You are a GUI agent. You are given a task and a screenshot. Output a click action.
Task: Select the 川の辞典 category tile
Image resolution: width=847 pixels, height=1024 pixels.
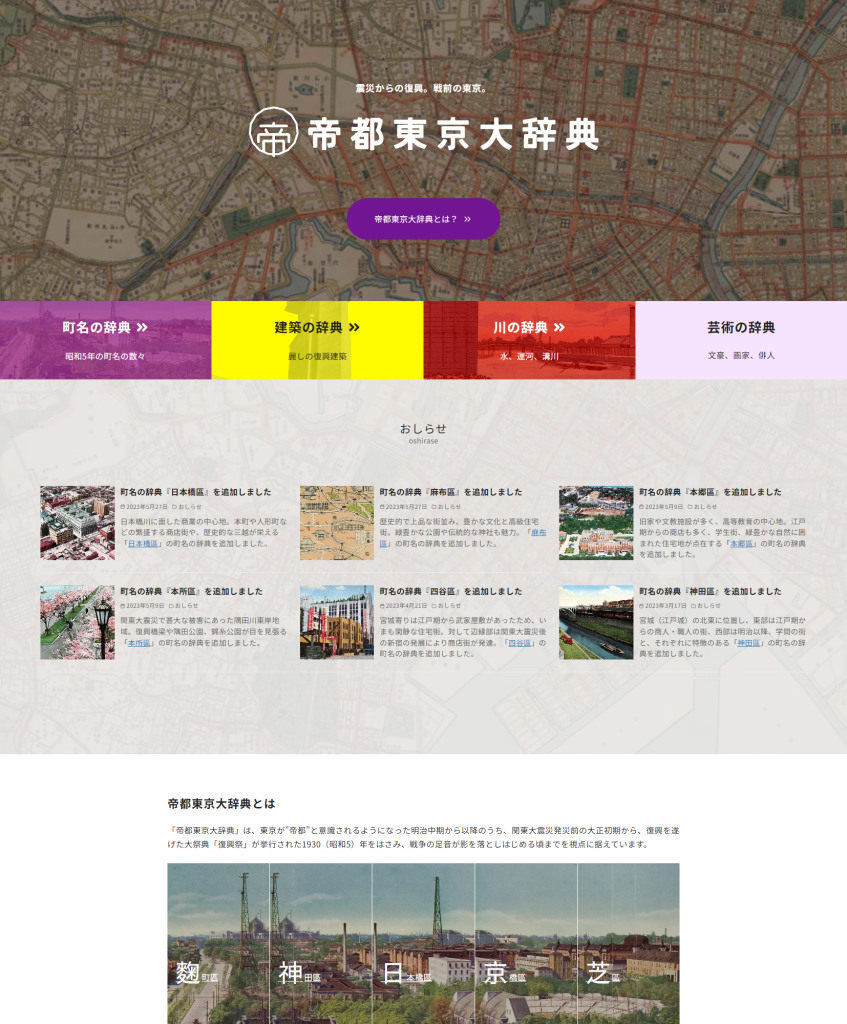529,340
